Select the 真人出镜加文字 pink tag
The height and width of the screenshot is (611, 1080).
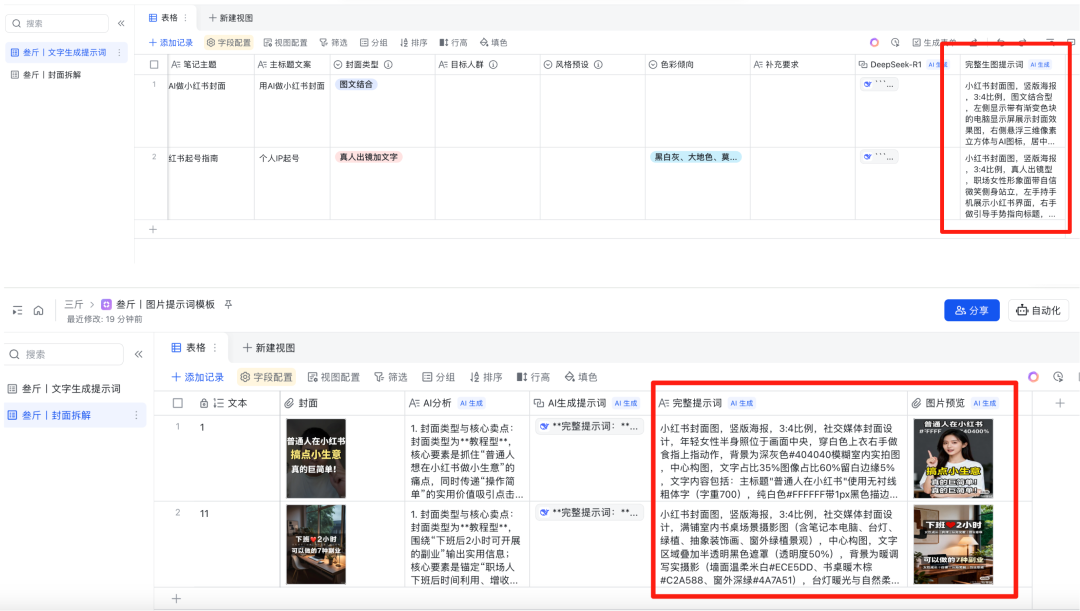(368, 157)
